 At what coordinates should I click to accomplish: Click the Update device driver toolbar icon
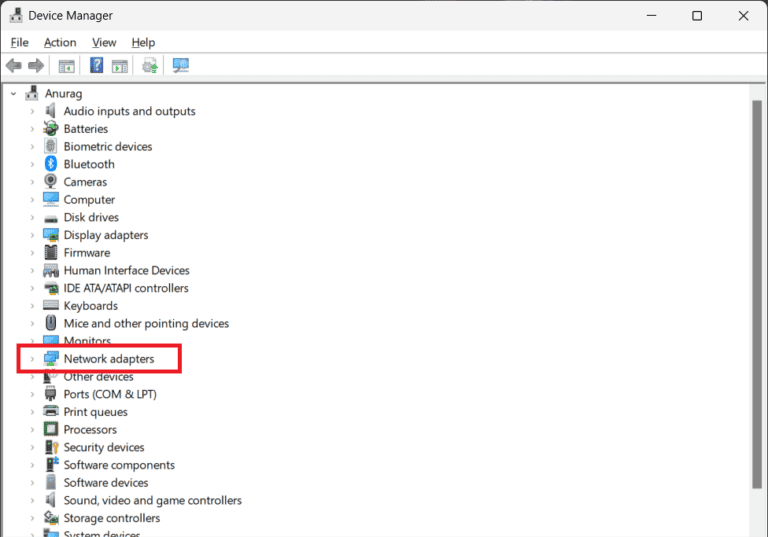click(x=150, y=65)
